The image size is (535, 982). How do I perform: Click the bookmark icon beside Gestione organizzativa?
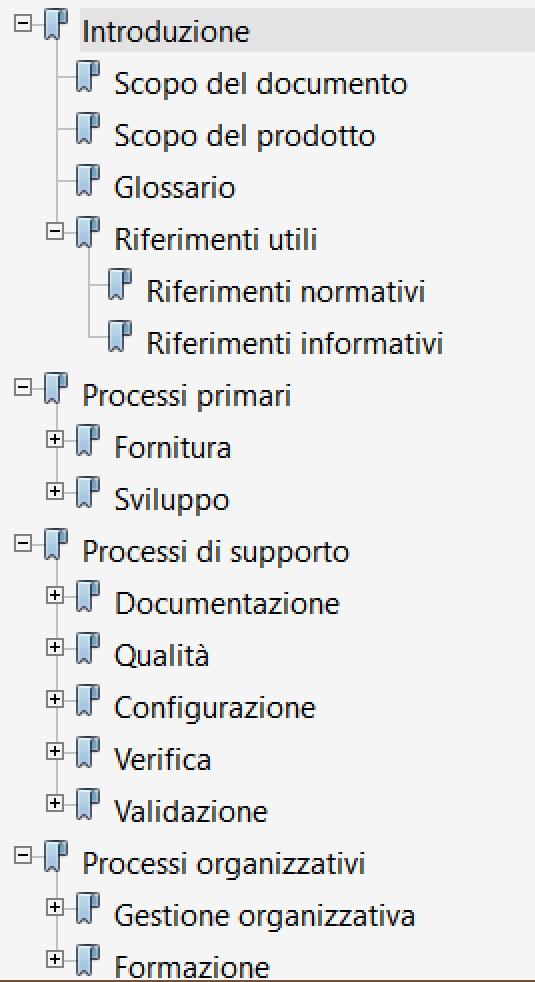click(x=88, y=911)
